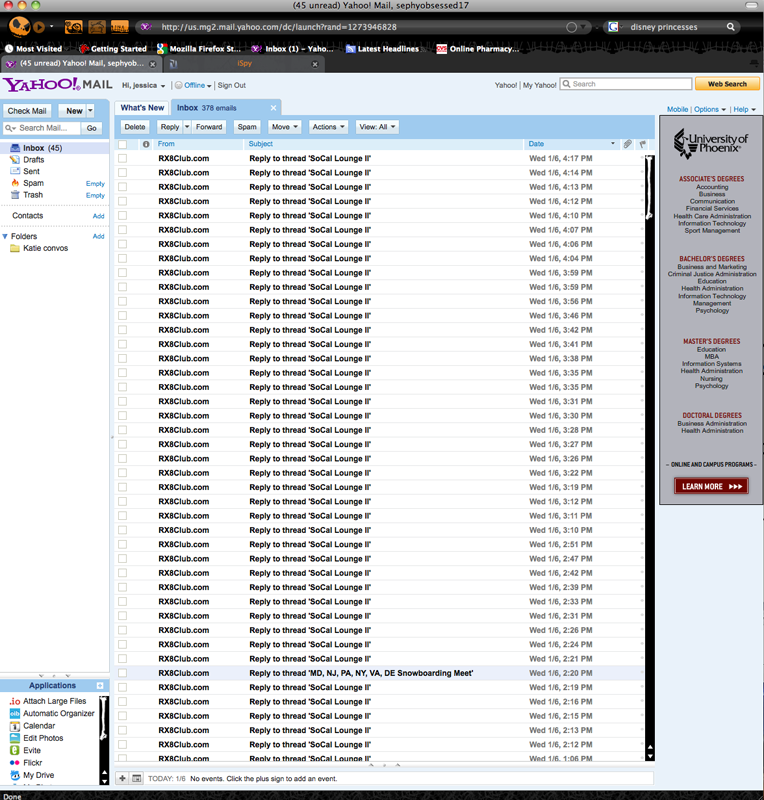Click the Check Mail button
Image resolution: width=764 pixels, height=800 pixels.
[27, 111]
